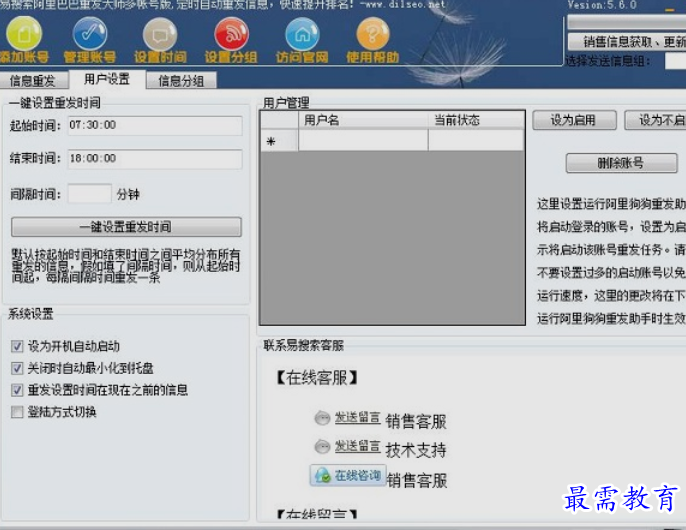The height and width of the screenshot is (530, 686).
Task: Uncheck 关闭时自动最小化到托盘
Action: point(17,369)
